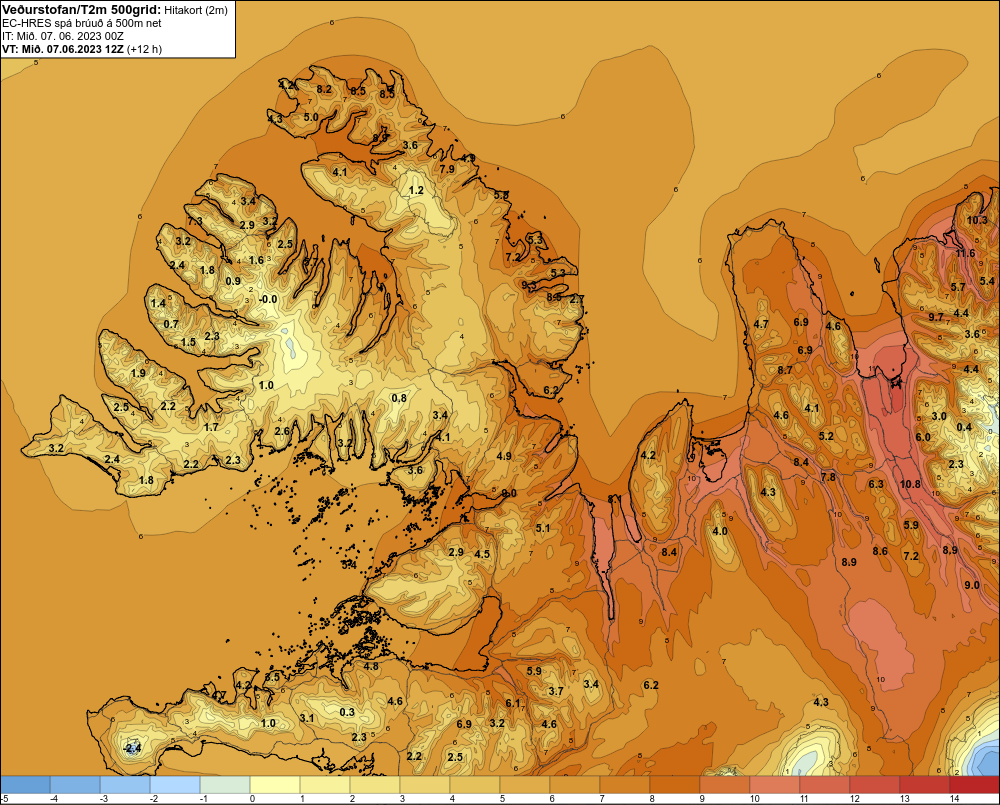1000x805 pixels.
Task: Click the '1.4' temperature value
Action: pos(158,303)
